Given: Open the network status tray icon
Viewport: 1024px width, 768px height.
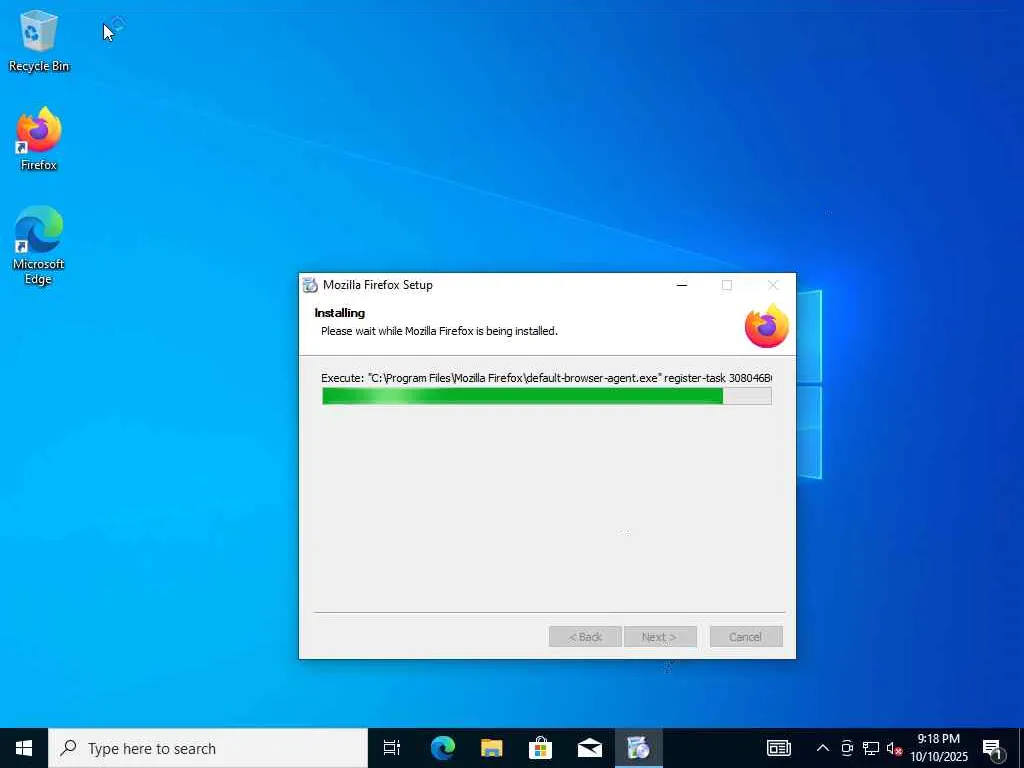Looking at the screenshot, I should (x=871, y=748).
